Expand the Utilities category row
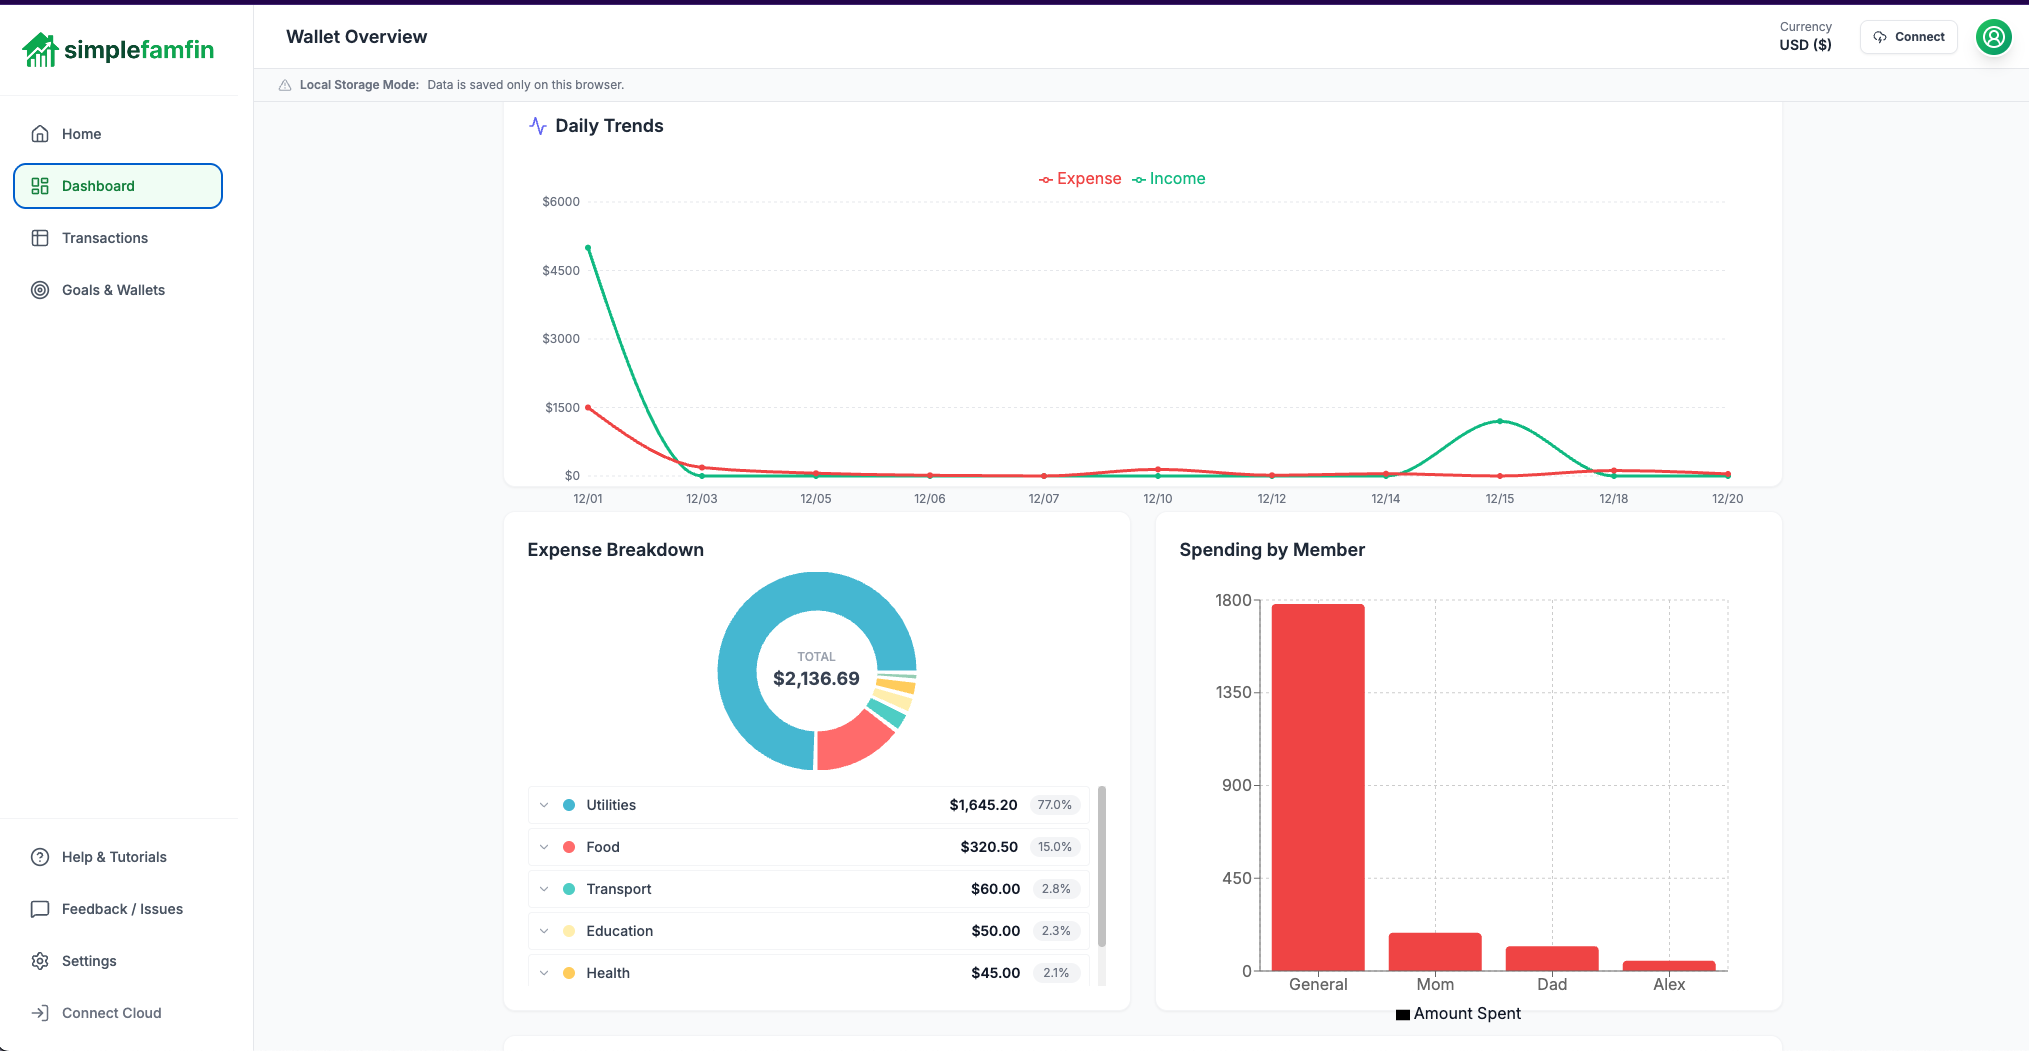 [x=544, y=804]
